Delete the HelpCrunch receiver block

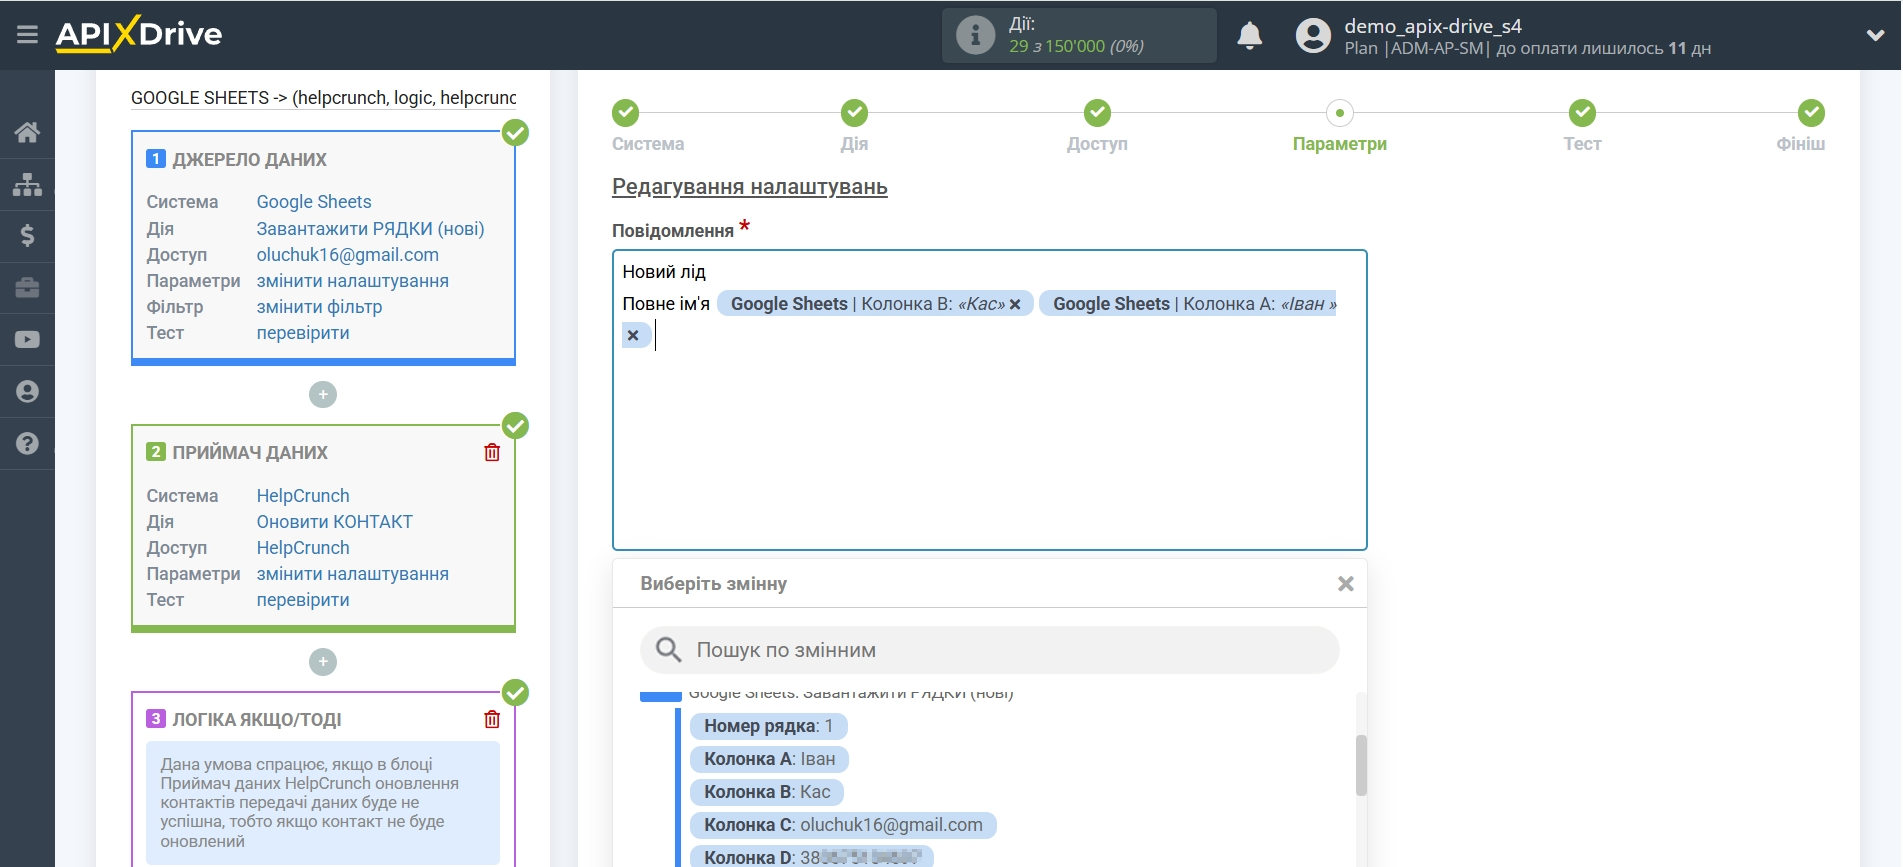[492, 452]
